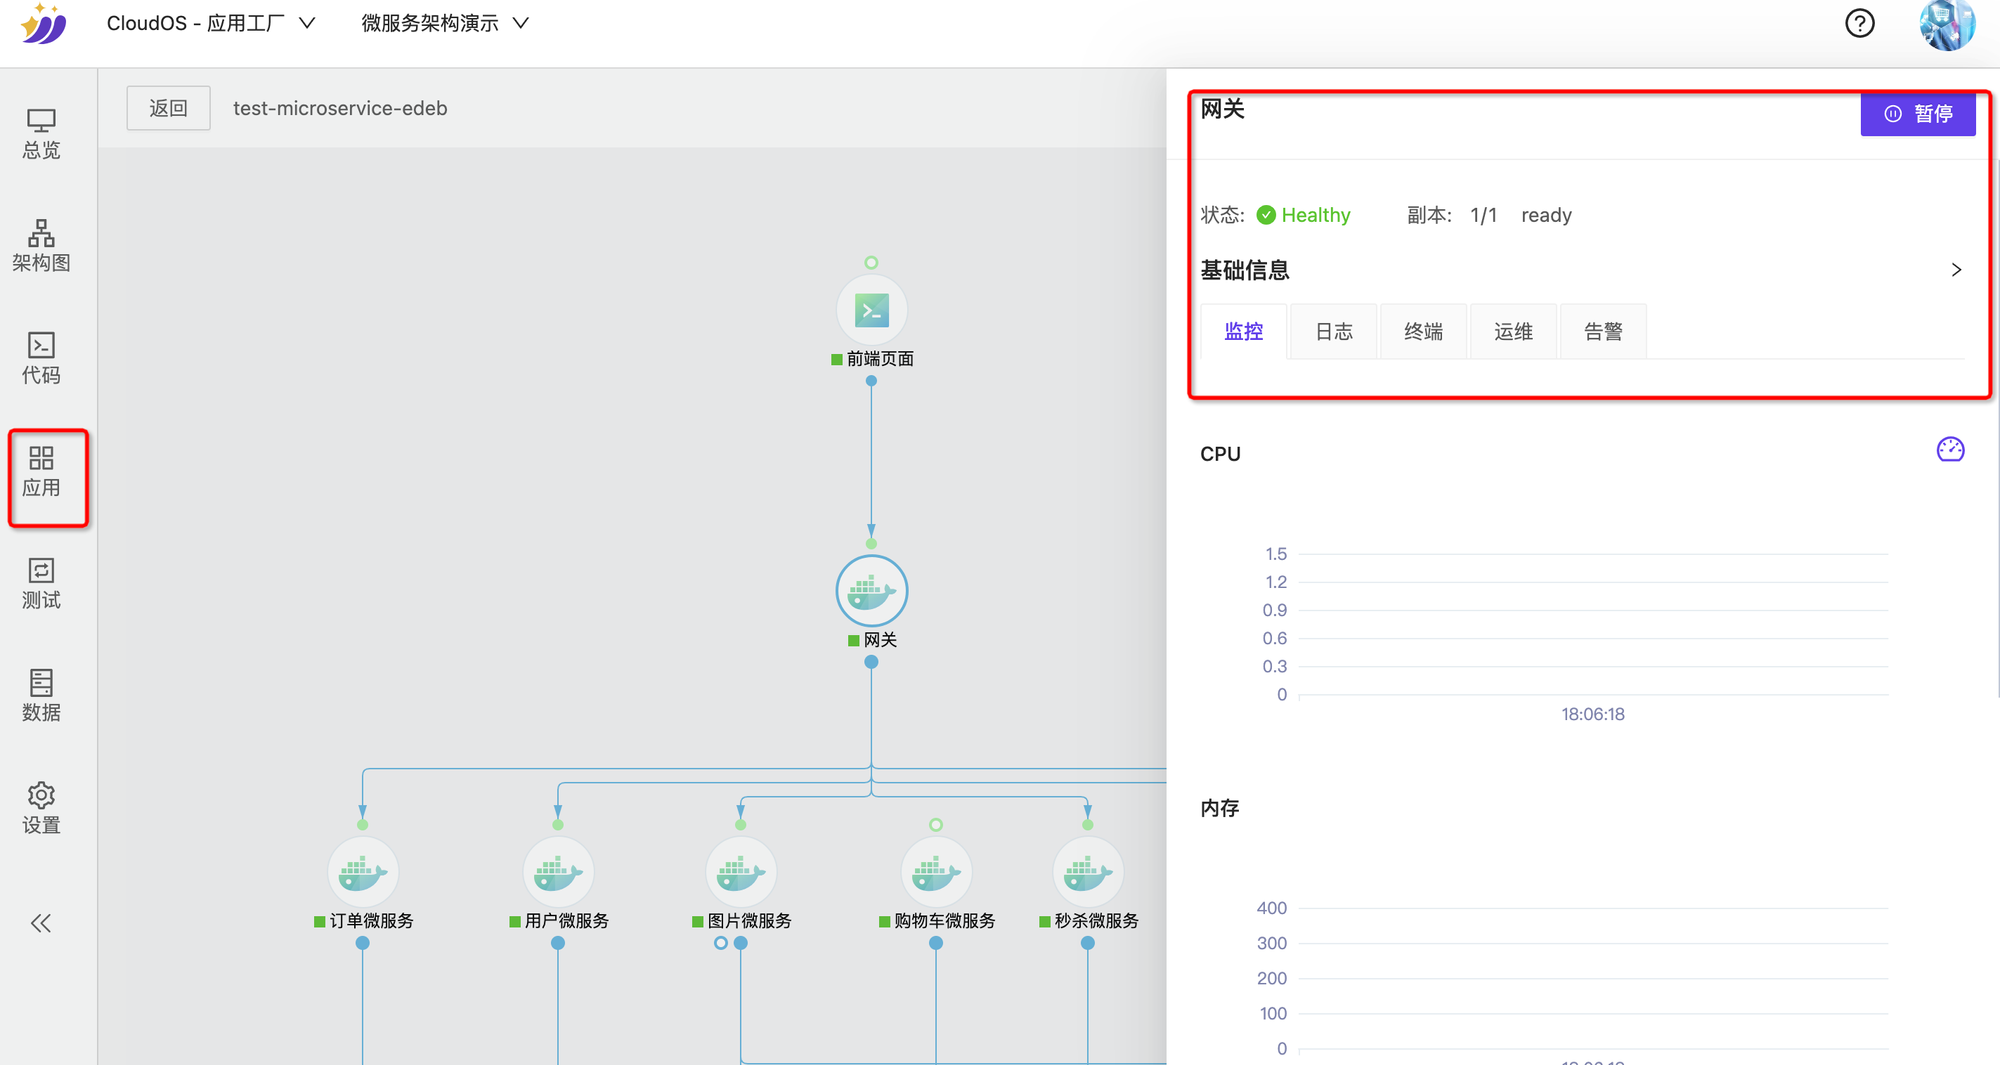Select the 架构图 architecture diagram icon
The width and height of the screenshot is (2000, 1065).
tap(40, 244)
